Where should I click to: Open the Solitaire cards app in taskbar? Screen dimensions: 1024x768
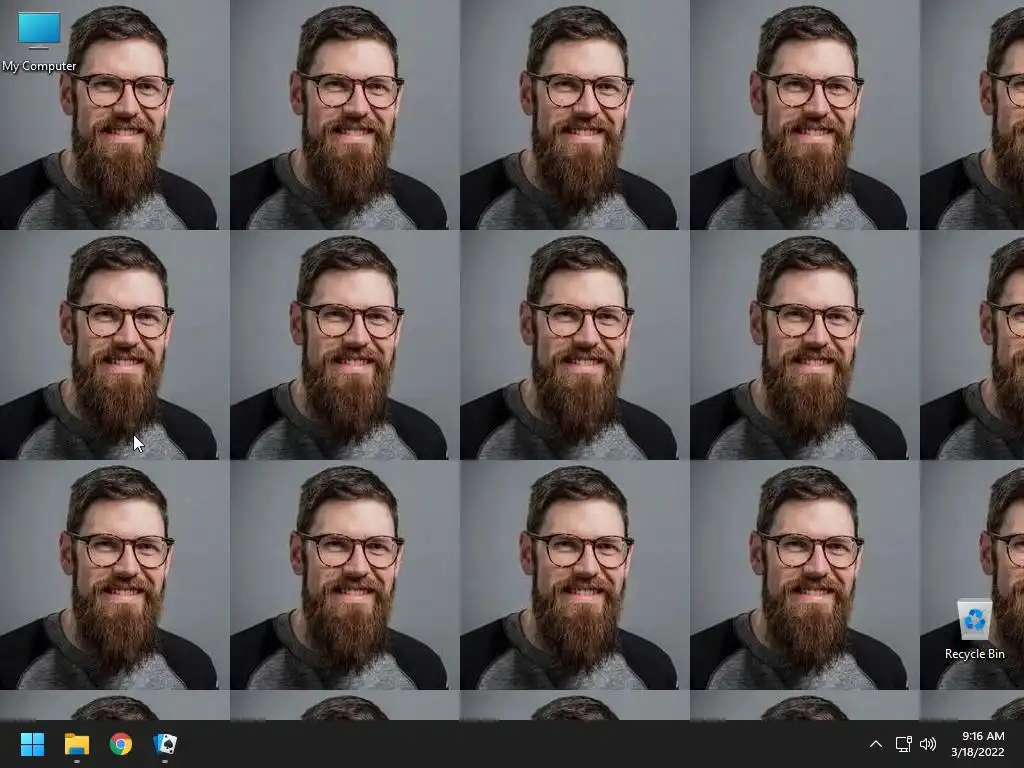click(x=165, y=744)
